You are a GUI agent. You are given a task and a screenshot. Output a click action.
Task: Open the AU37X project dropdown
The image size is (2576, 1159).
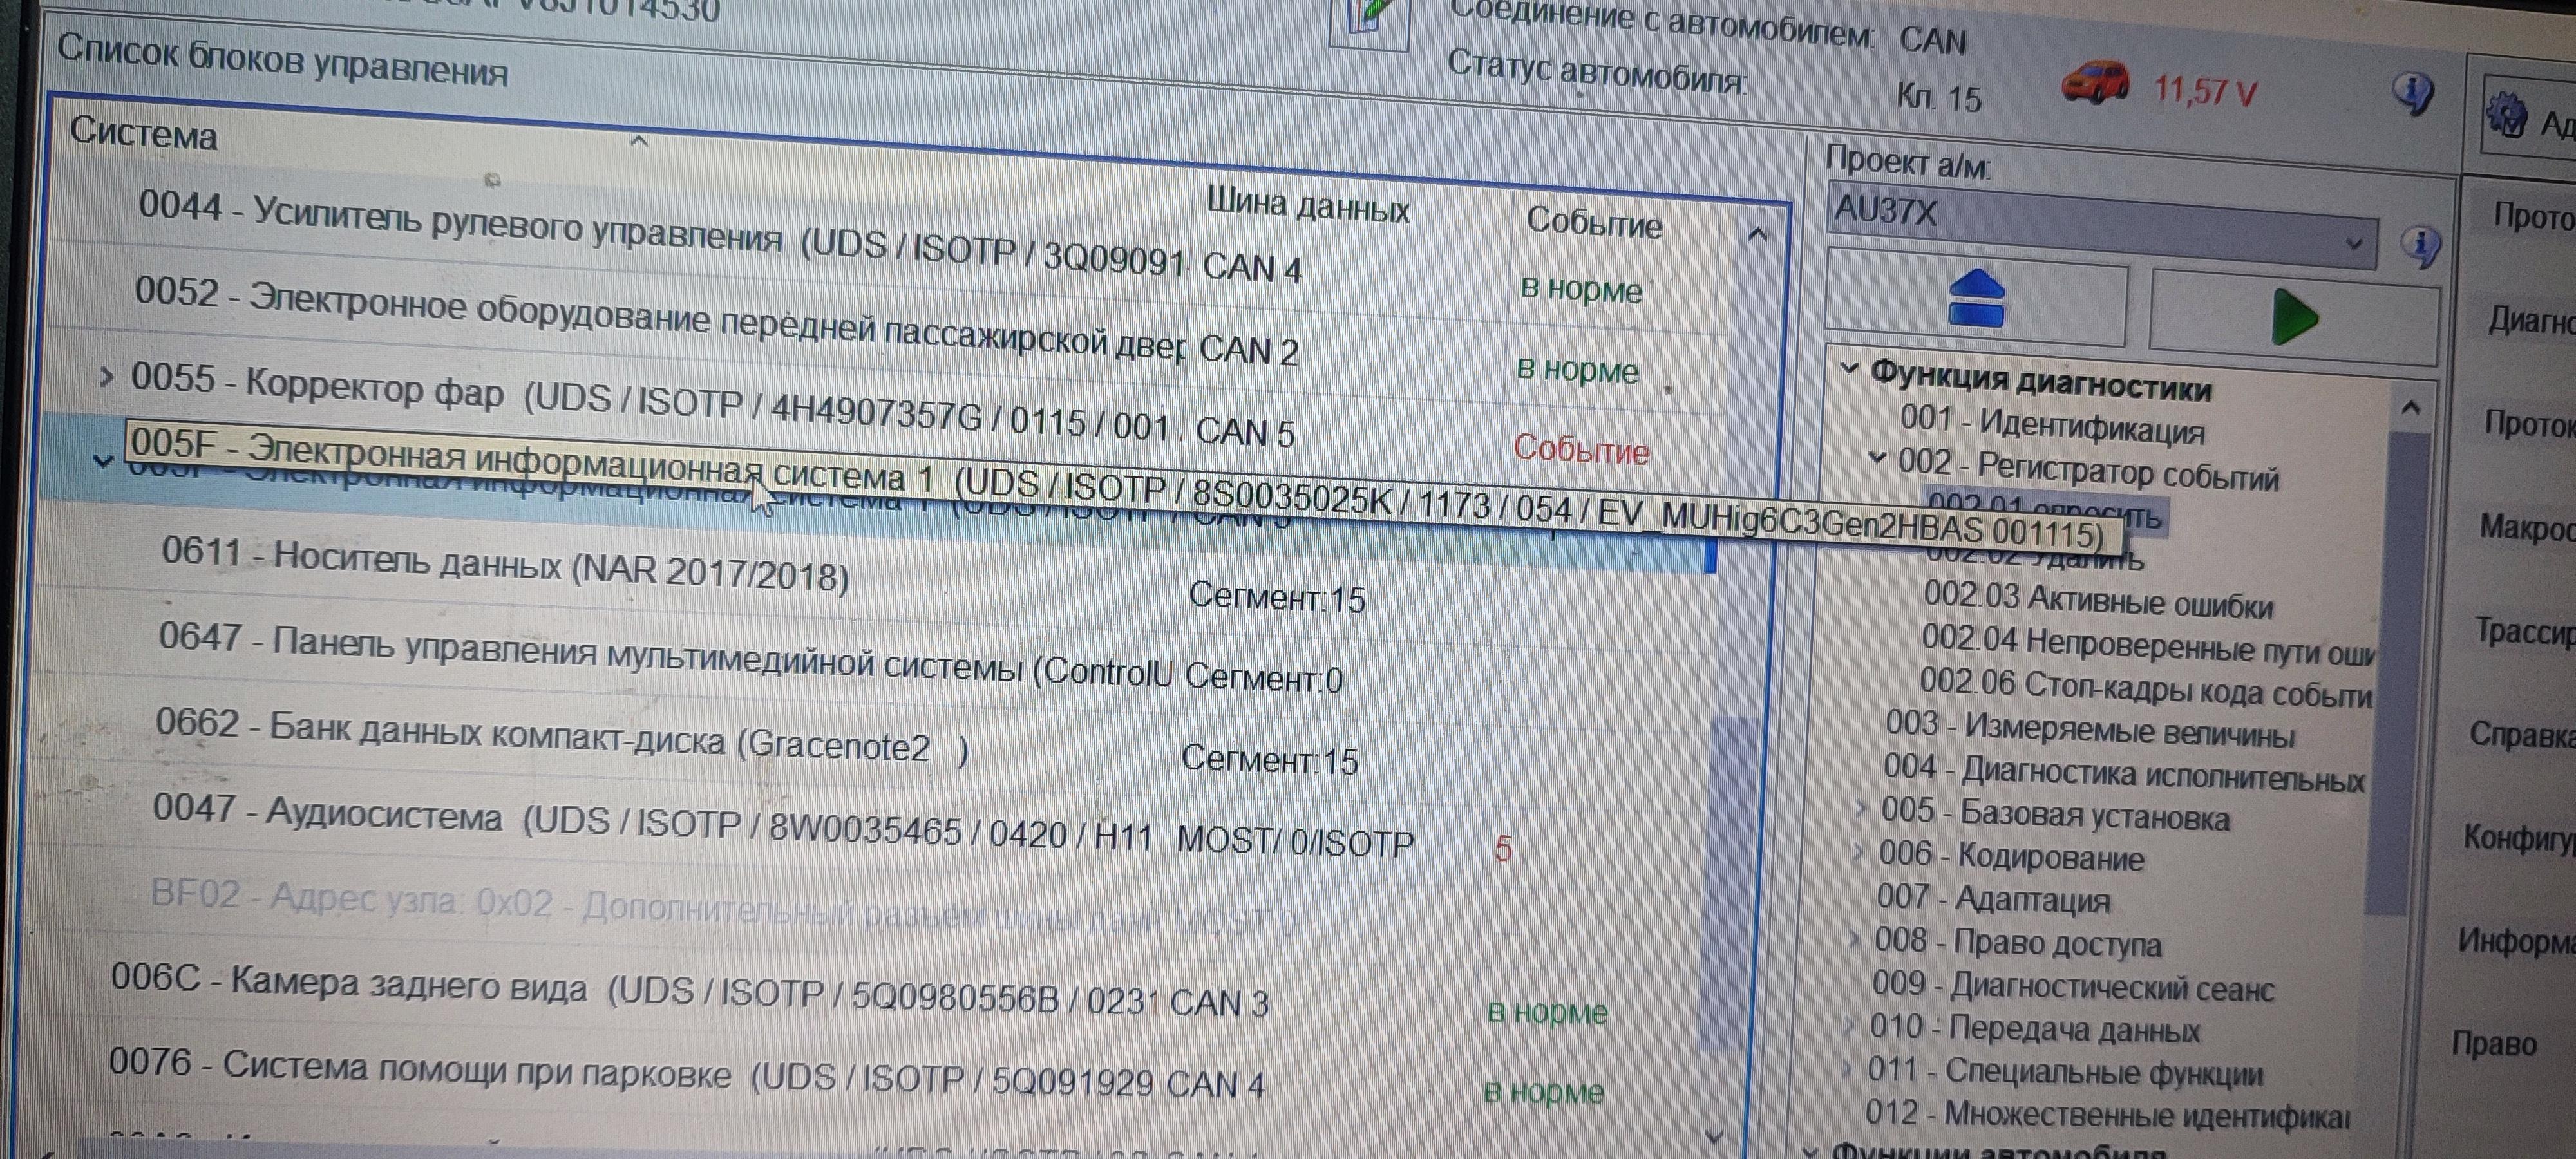(x=2354, y=243)
